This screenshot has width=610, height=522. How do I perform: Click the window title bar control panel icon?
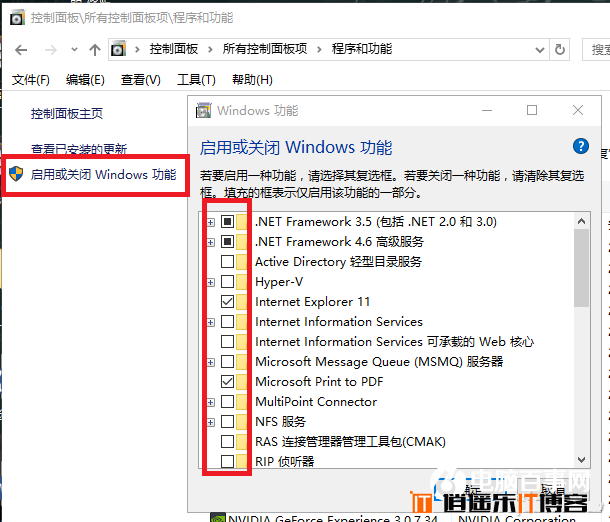point(17,18)
